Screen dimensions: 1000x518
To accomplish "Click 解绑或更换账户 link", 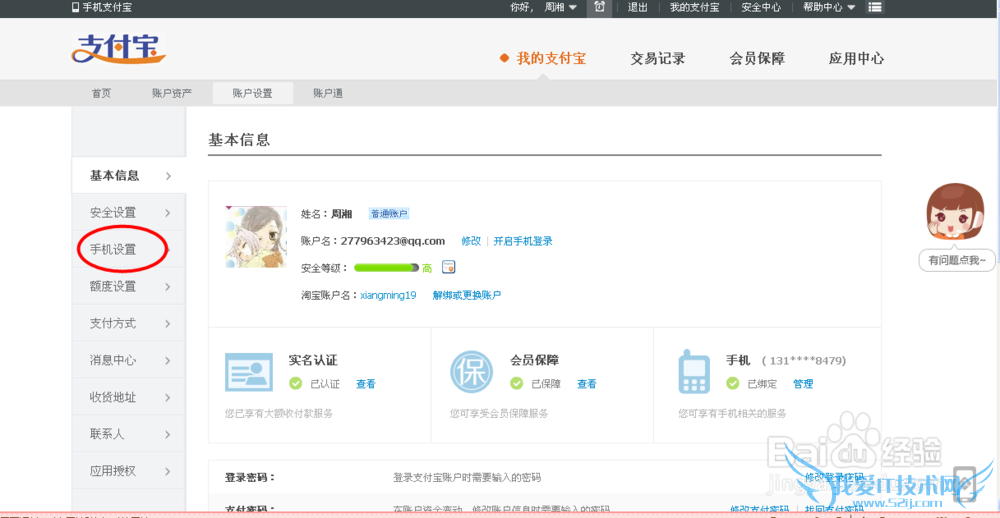I will (466, 295).
